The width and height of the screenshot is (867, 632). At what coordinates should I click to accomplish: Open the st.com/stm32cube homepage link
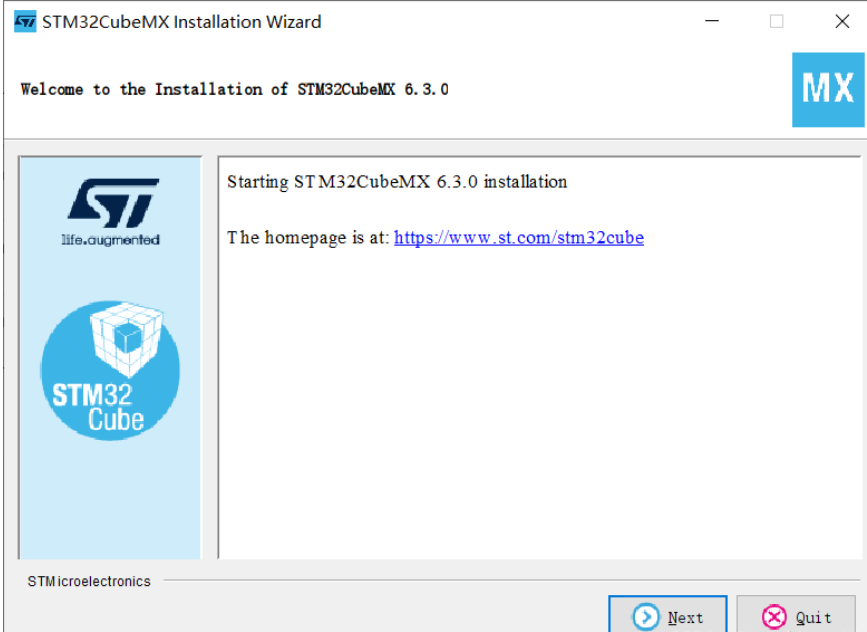(519, 238)
